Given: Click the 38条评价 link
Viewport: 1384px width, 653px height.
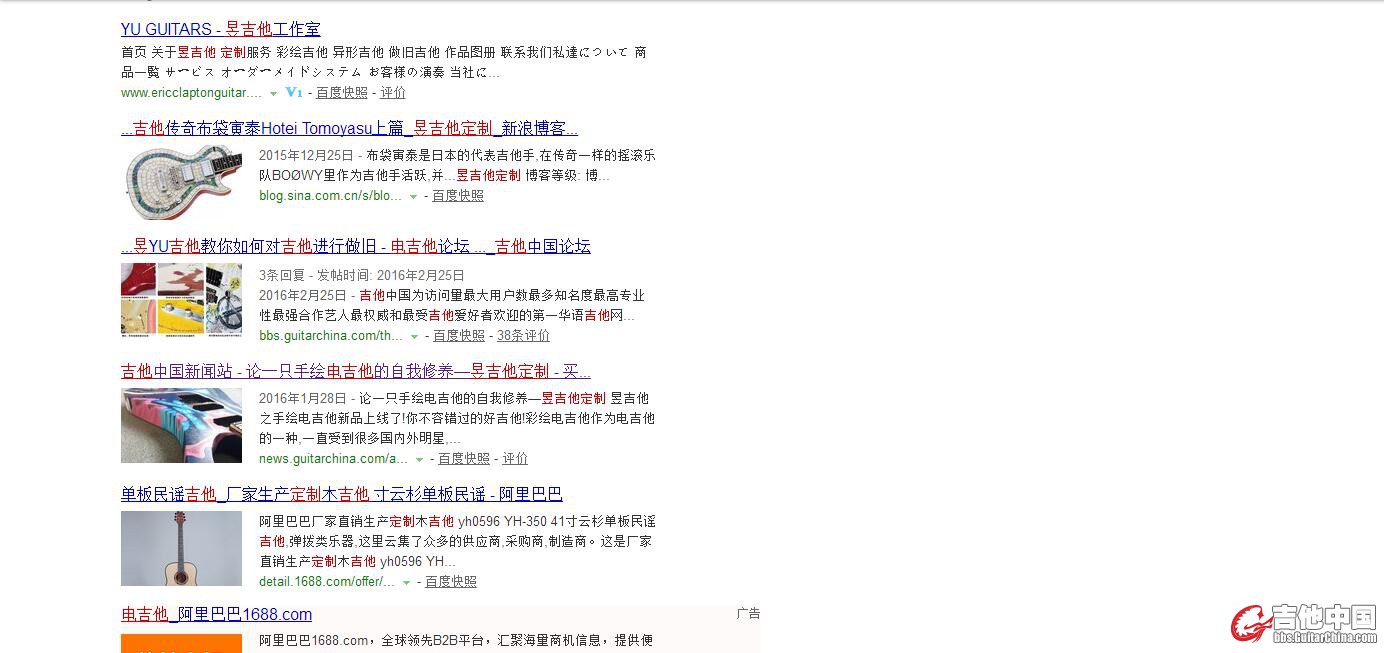Looking at the screenshot, I should [x=523, y=335].
